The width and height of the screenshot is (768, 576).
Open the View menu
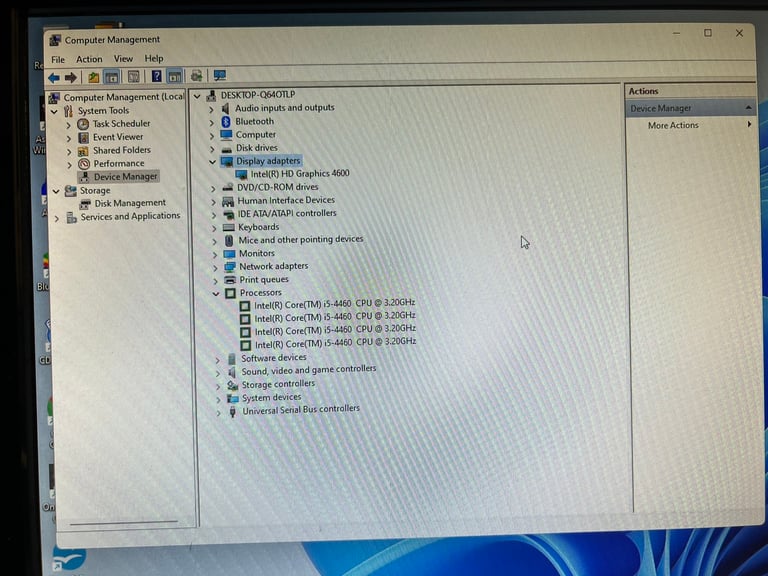click(123, 59)
